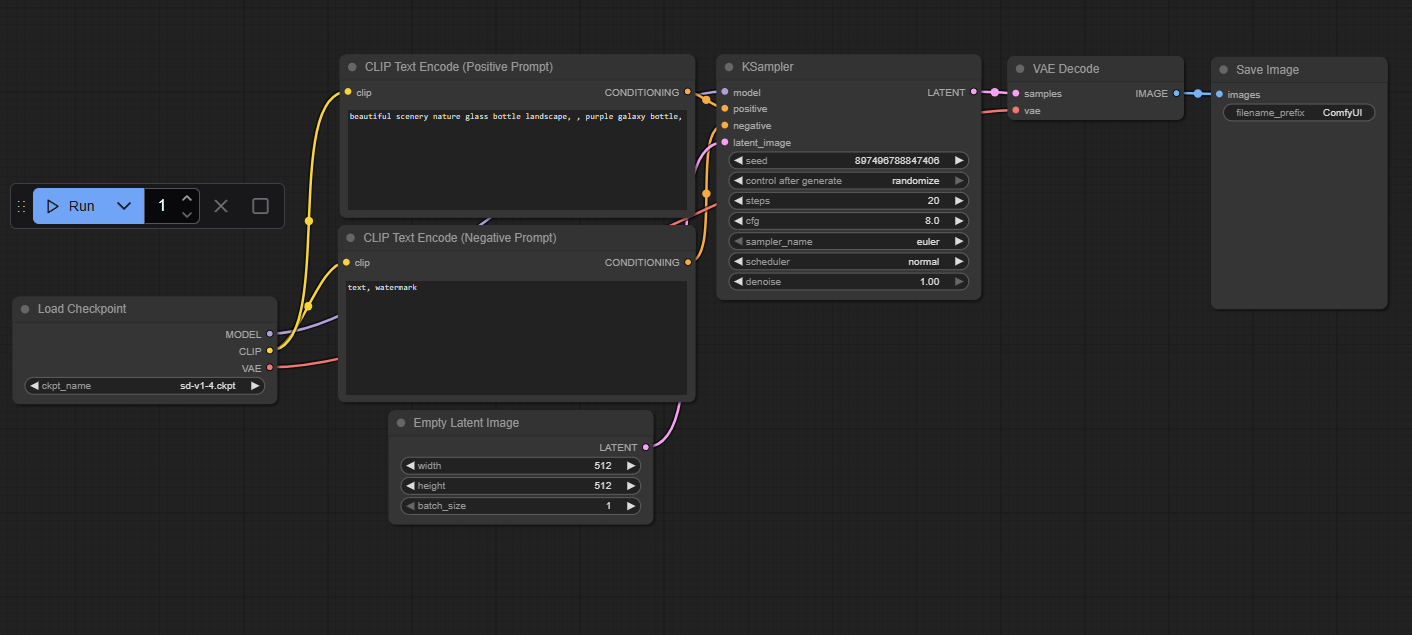This screenshot has width=1412, height=635.
Task: Click the IMAGE output slot on VAE Decode
Action: click(1176, 94)
